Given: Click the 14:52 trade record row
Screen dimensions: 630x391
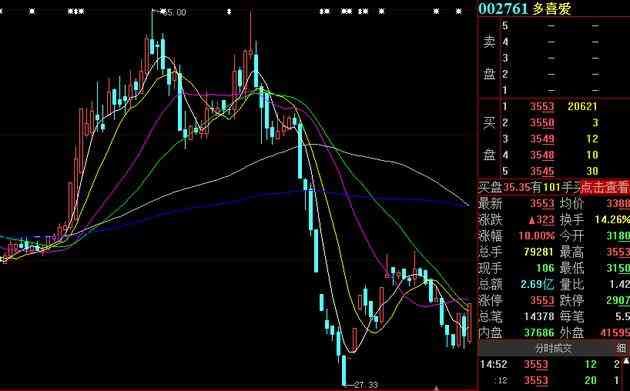Looking at the screenshot, I should 554,364.
